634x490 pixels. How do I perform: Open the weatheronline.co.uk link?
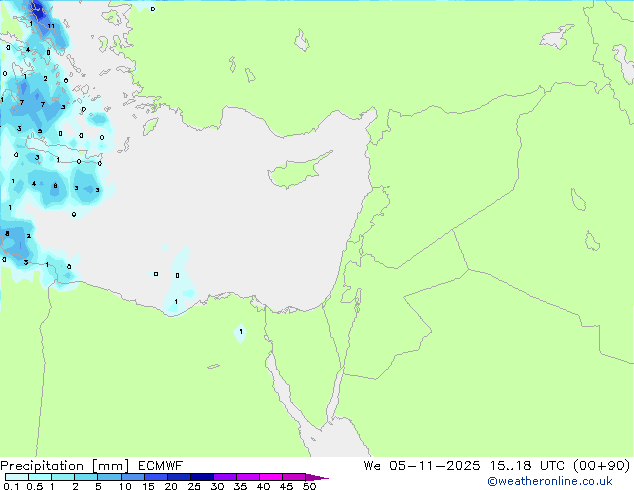point(550,481)
